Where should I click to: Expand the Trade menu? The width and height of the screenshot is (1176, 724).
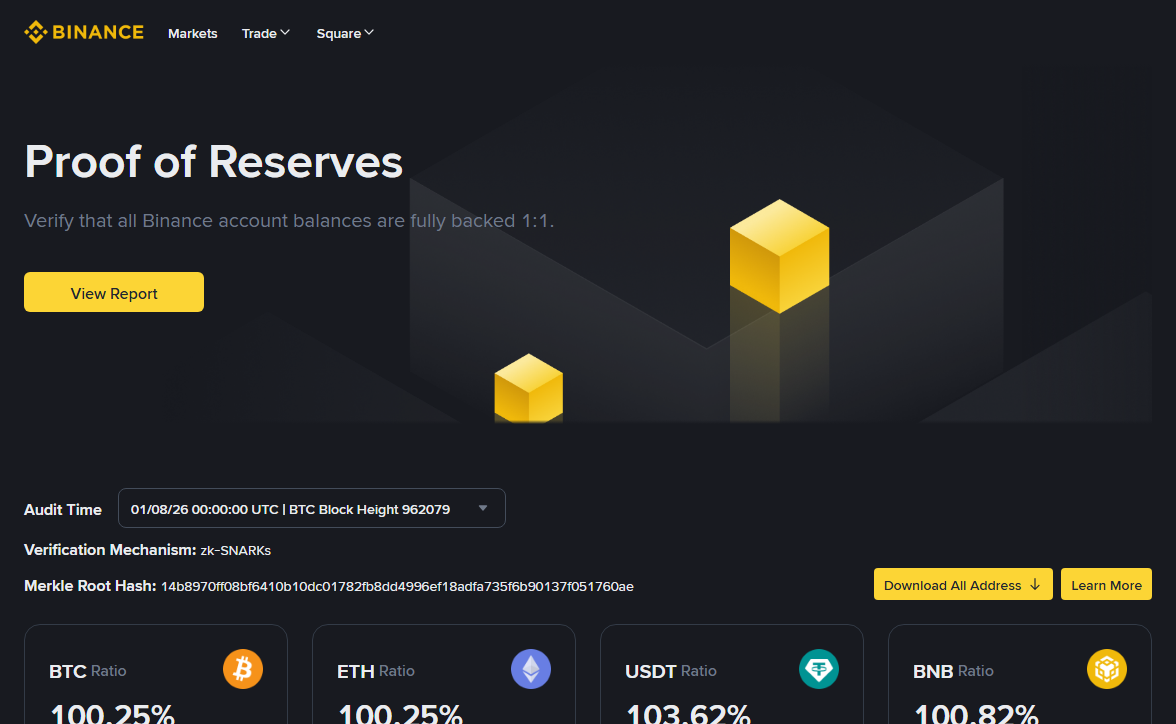click(266, 34)
